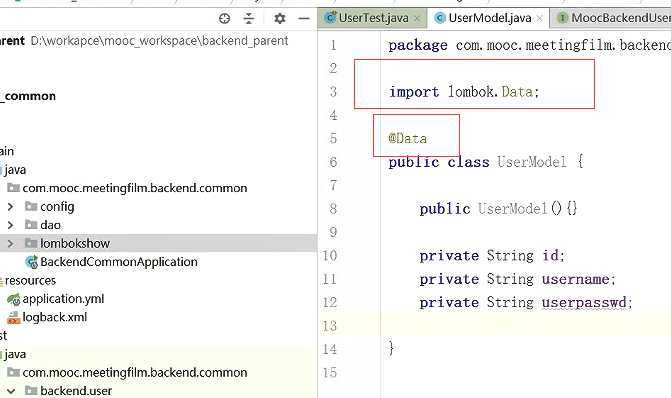Open project panel settings gear
Screen dimensions: 671x398
pyautogui.click(x=279, y=18)
